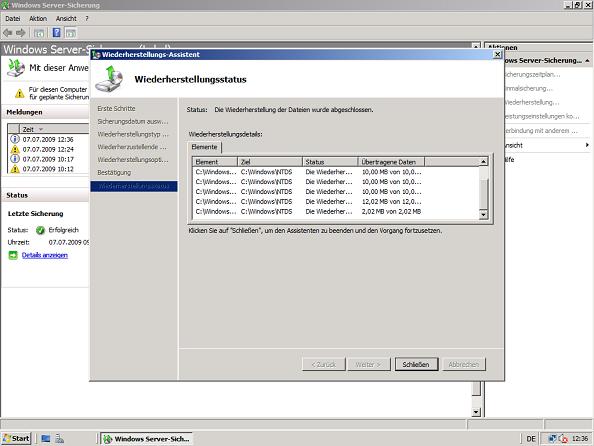Click the disabled Abbrechen button

point(464,365)
